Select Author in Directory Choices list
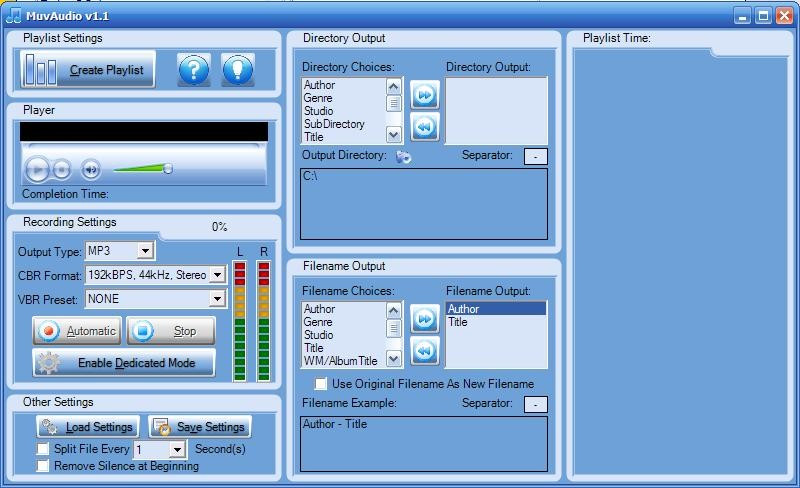The height and width of the screenshot is (488, 800). pos(319,85)
